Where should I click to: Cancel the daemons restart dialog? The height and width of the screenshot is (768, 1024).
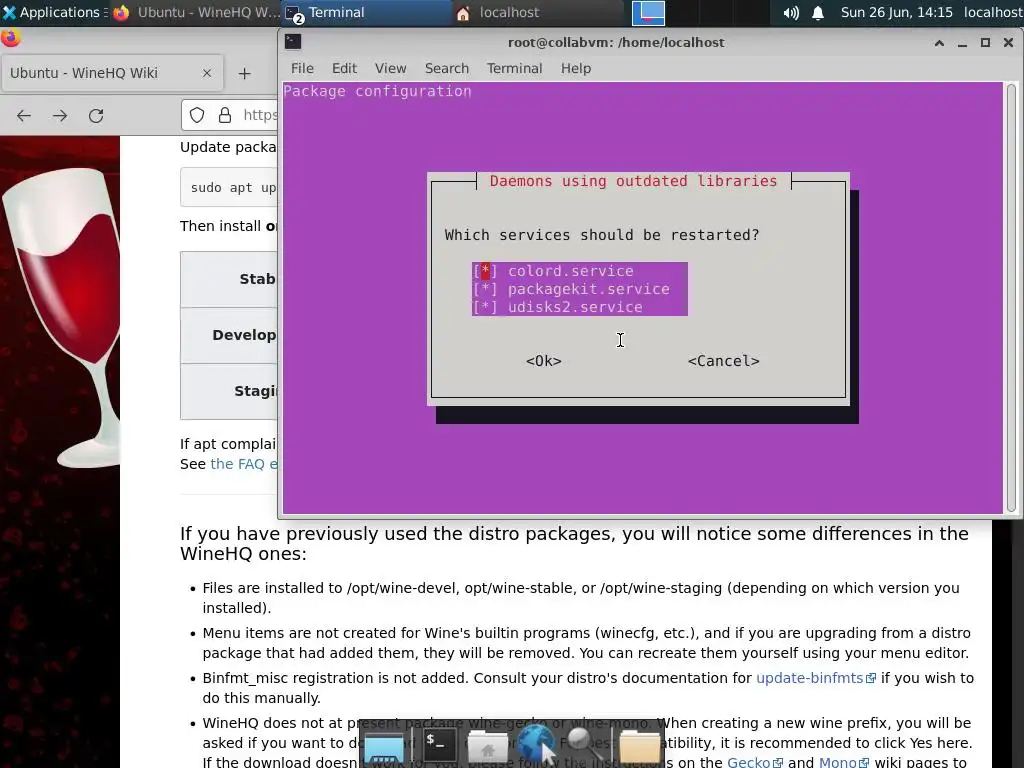pyautogui.click(x=724, y=361)
